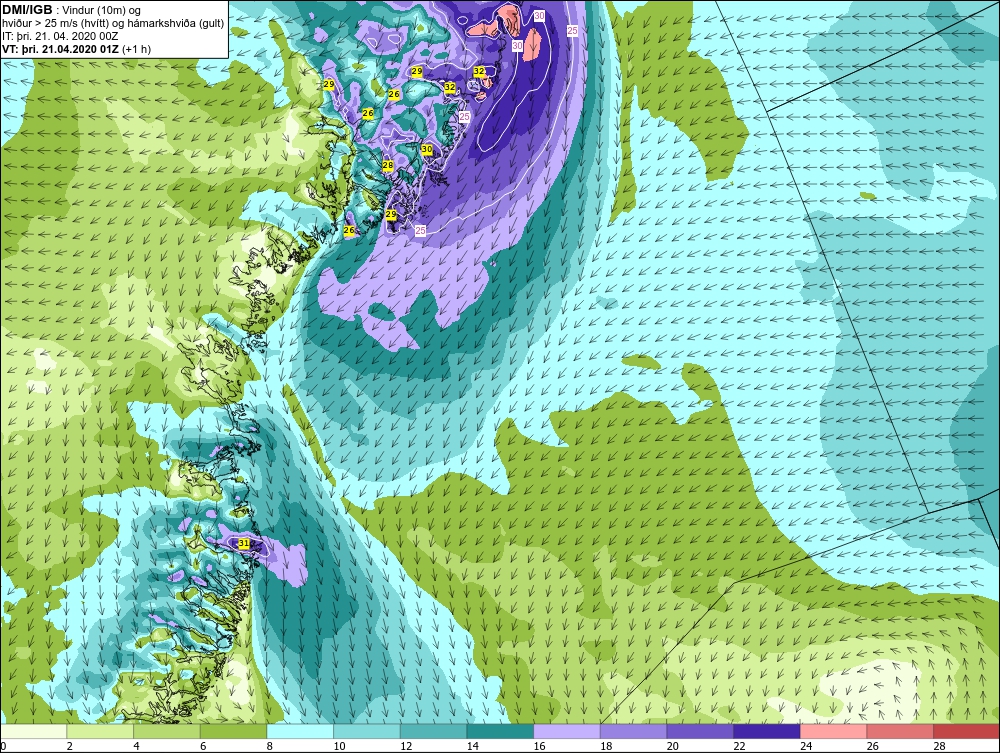The height and width of the screenshot is (753, 1000).
Task: Pick the 16–18 m/s lavender segment
Action: tap(566, 731)
